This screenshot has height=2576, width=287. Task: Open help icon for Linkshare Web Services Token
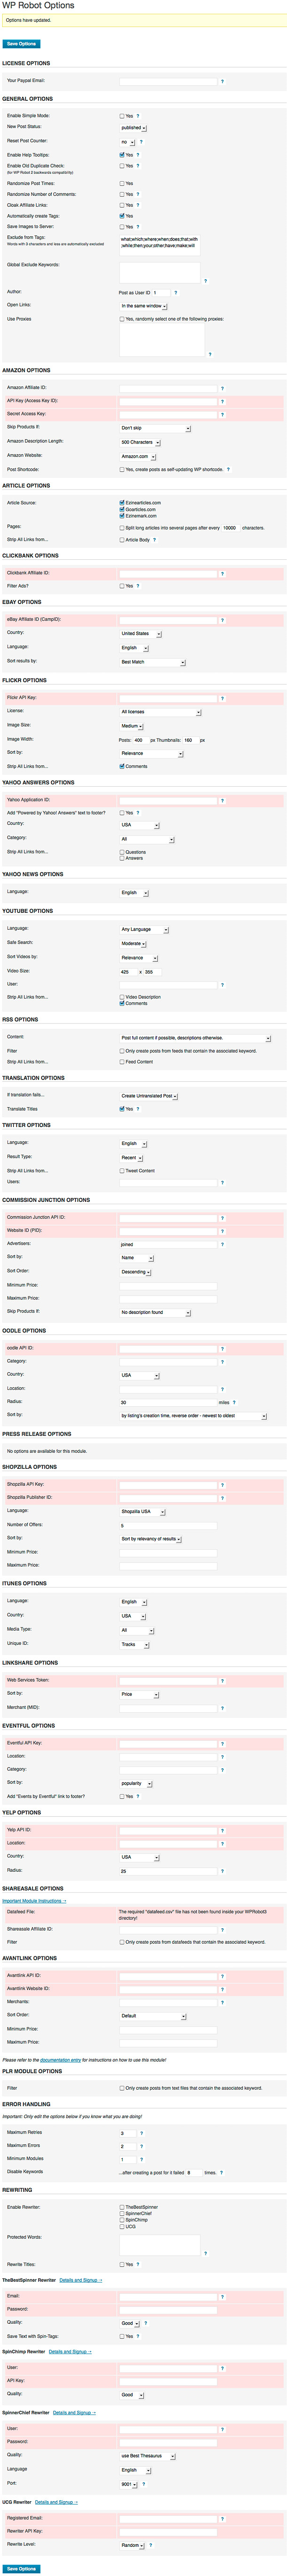[222, 1681]
